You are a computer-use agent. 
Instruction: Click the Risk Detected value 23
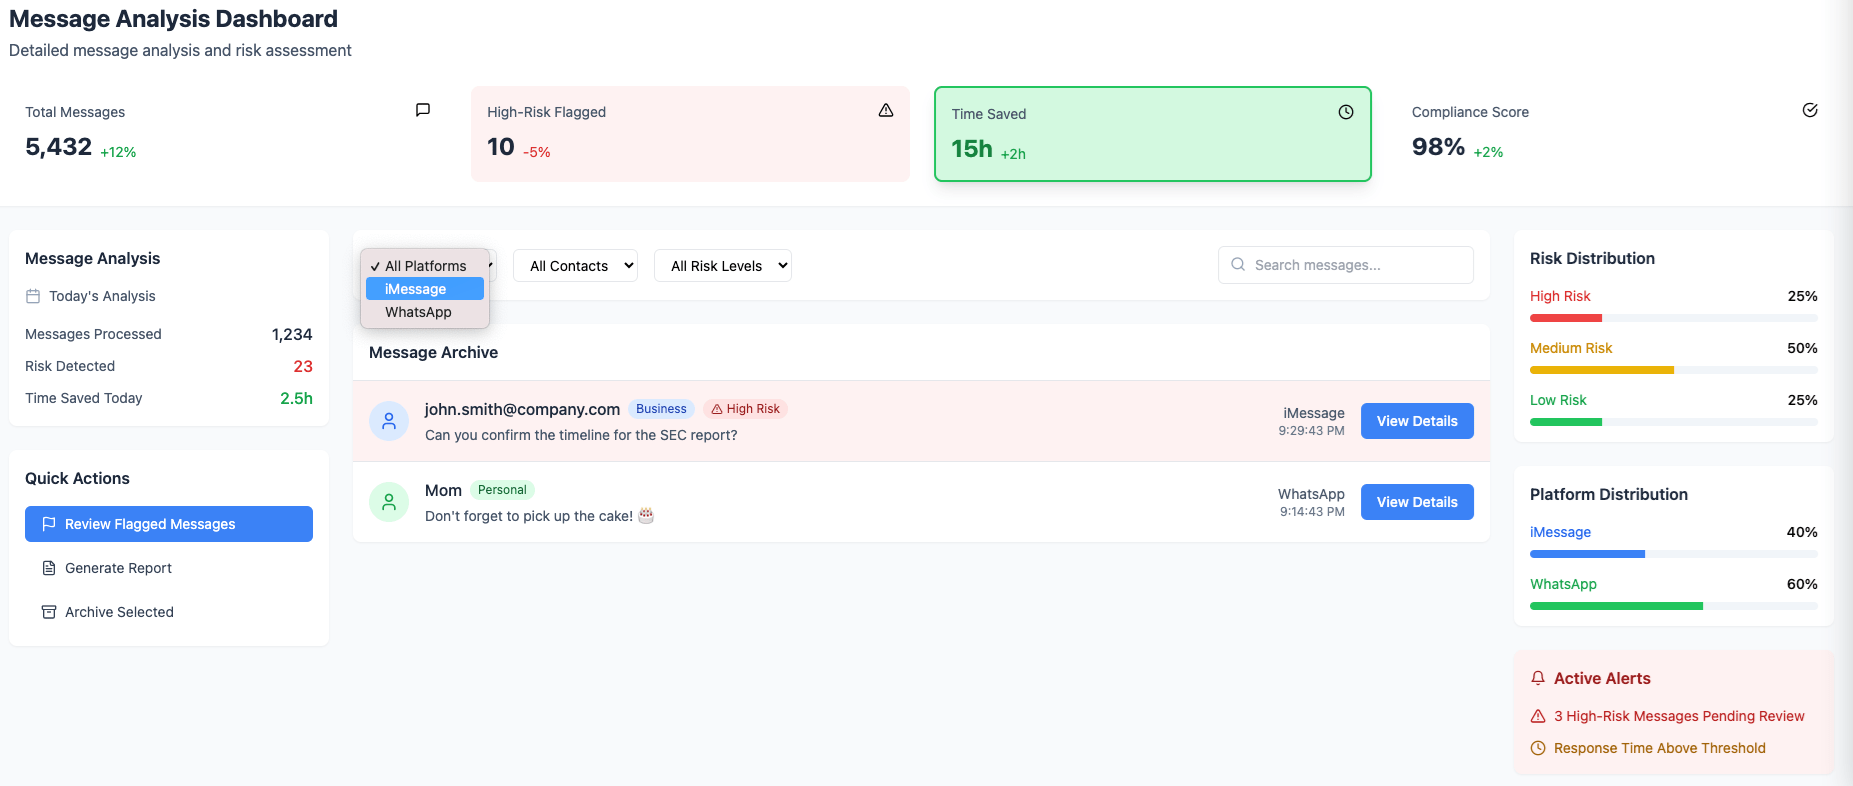coord(303,366)
